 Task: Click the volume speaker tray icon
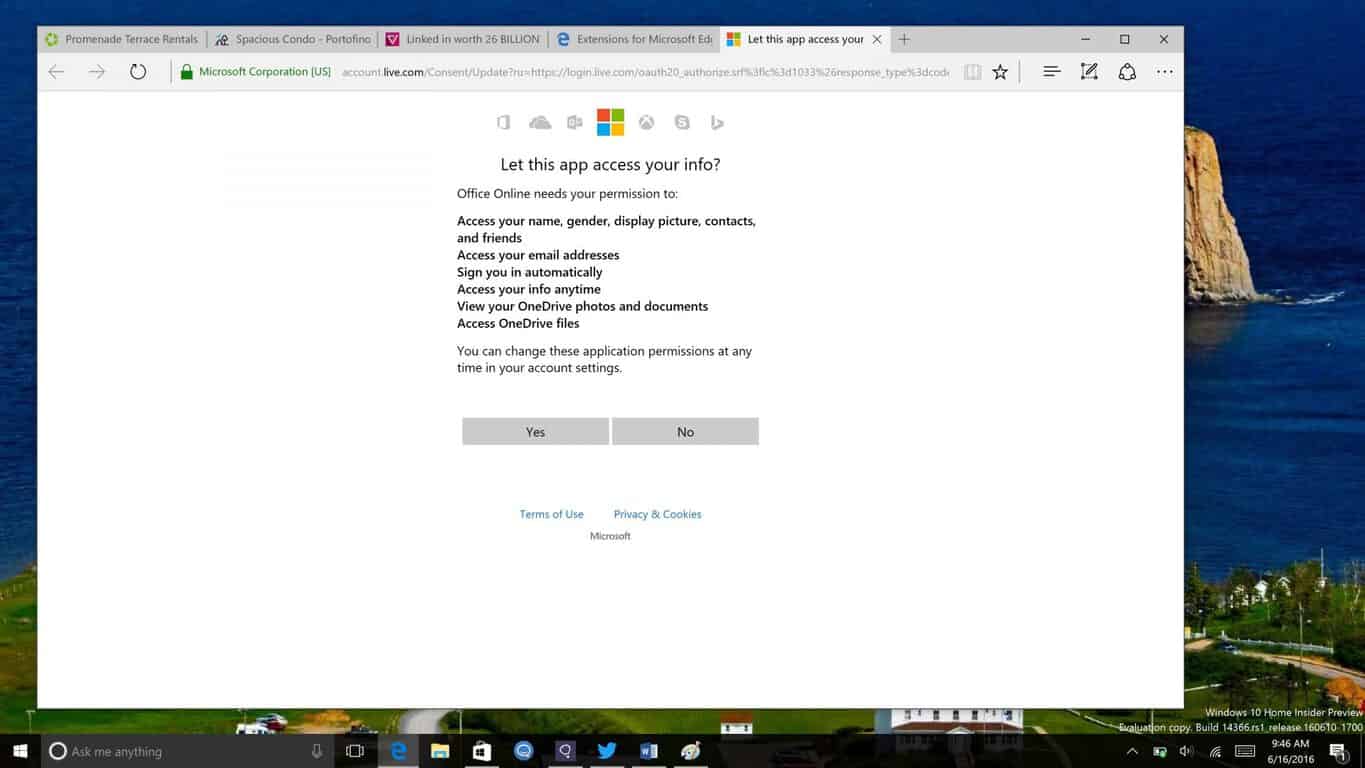tap(1187, 751)
